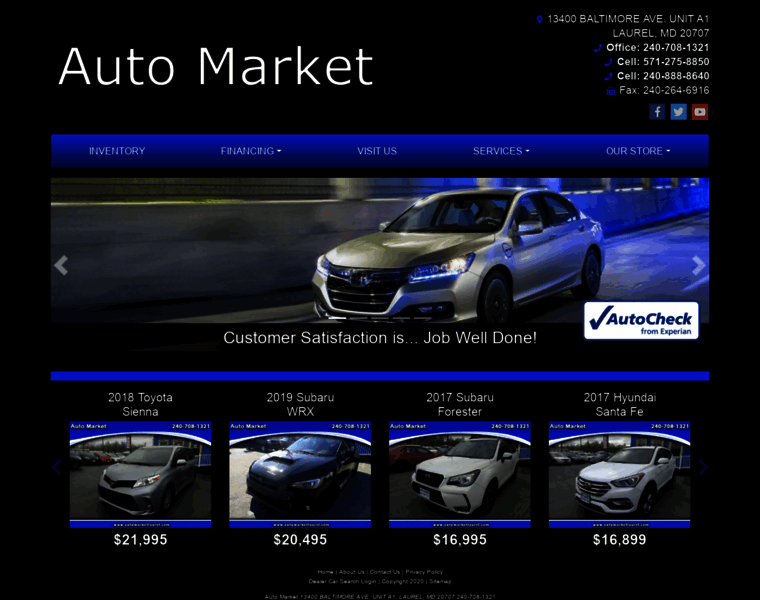Image resolution: width=760 pixels, height=600 pixels.
Task: Expand the Financing dropdown menu
Action: pos(251,151)
